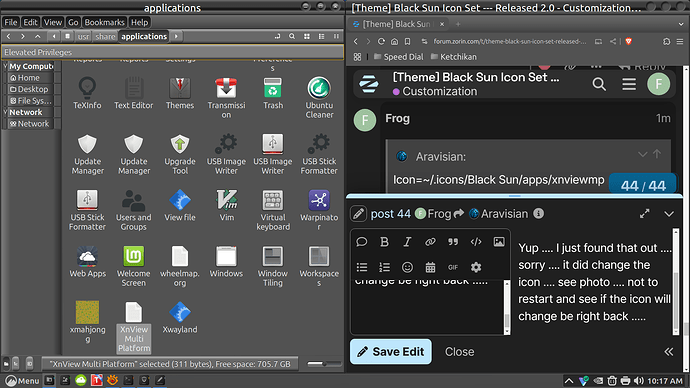Screen dimensions: 690x388
Task: Click the Bold formatting button in editor
Action: [384, 242]
